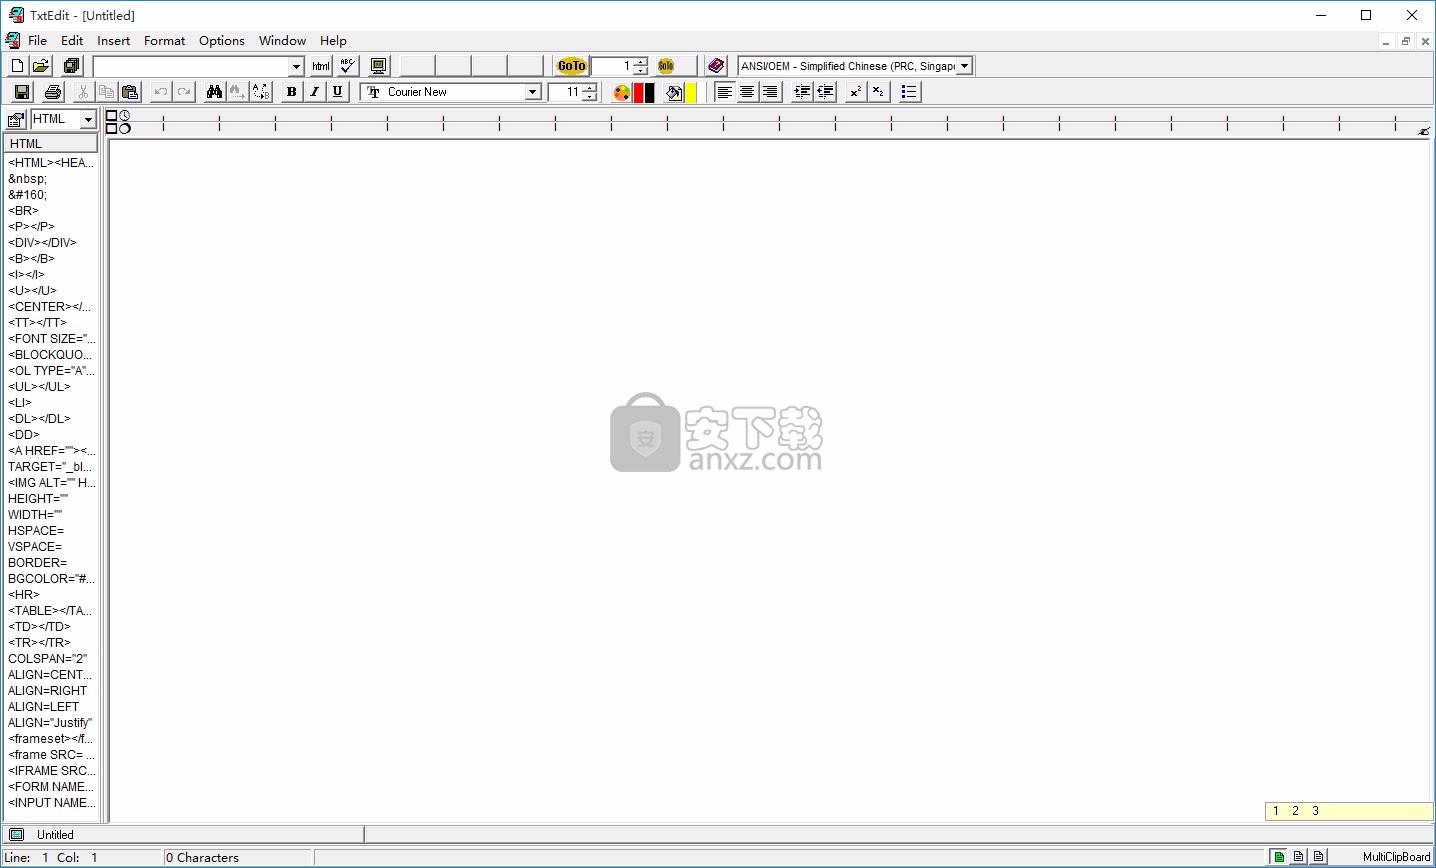Toggle the bullet list button

(909, 92)
